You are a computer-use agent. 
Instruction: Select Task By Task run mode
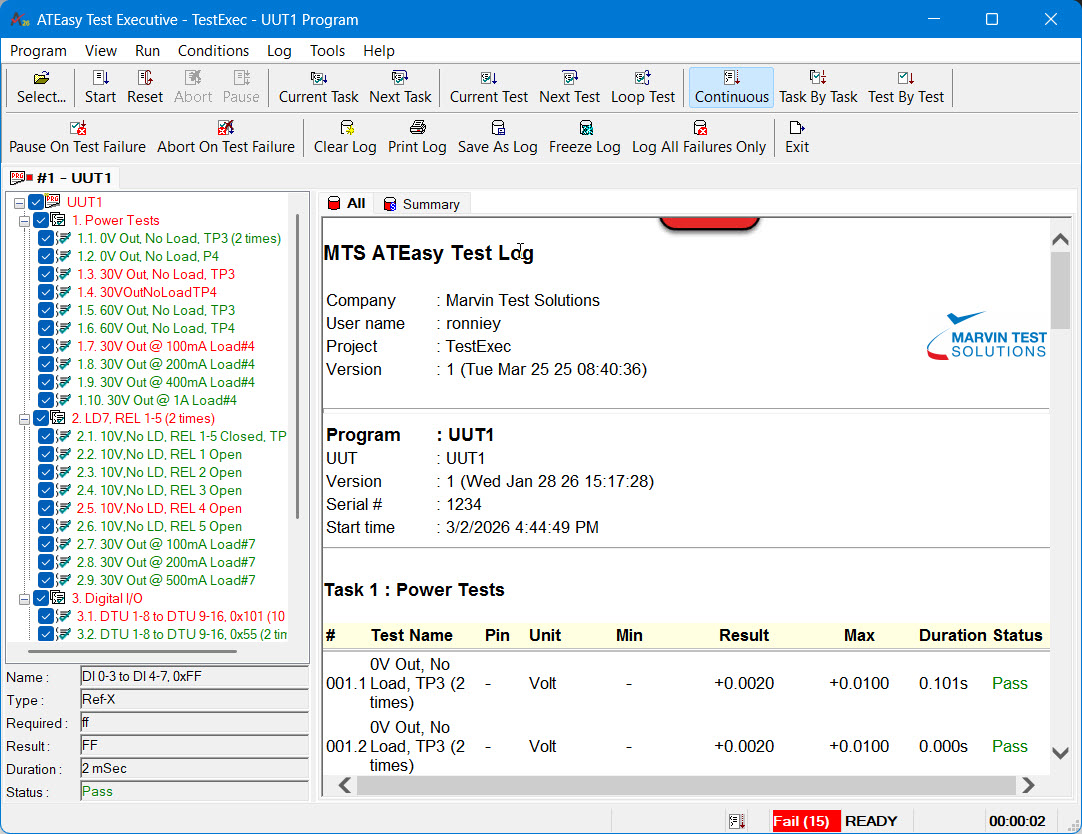(818, 87)
